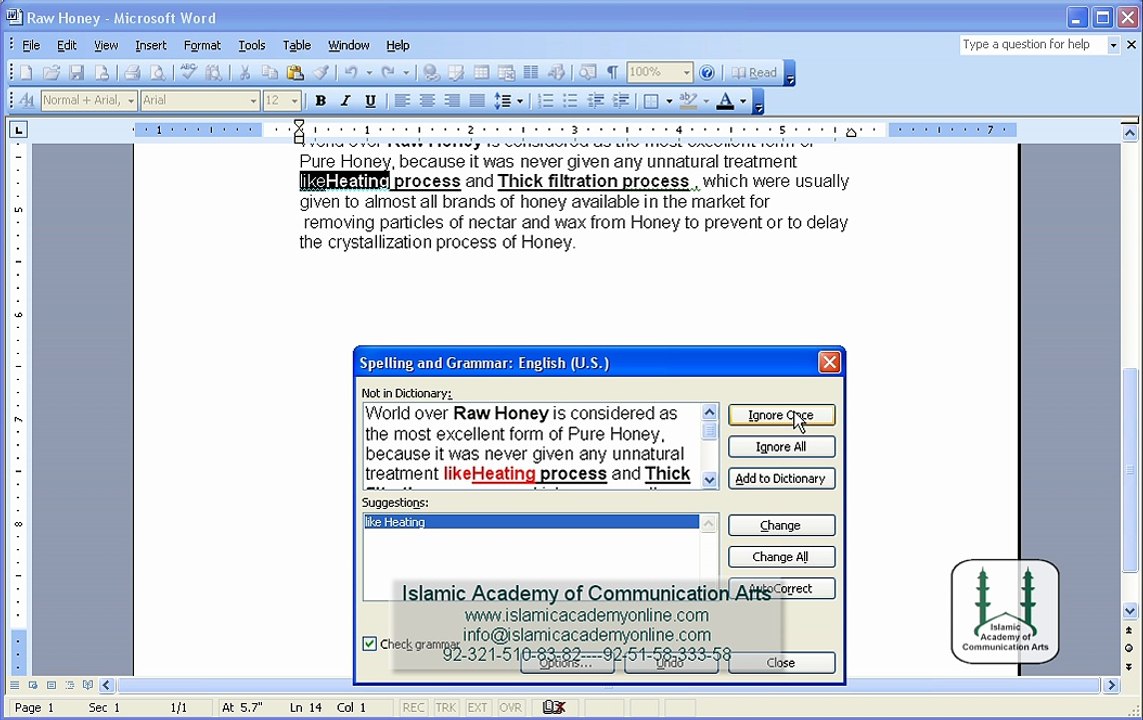
Task: Save the document with the floppy icon
Action: pyautogui.click(x=77, y=72)
